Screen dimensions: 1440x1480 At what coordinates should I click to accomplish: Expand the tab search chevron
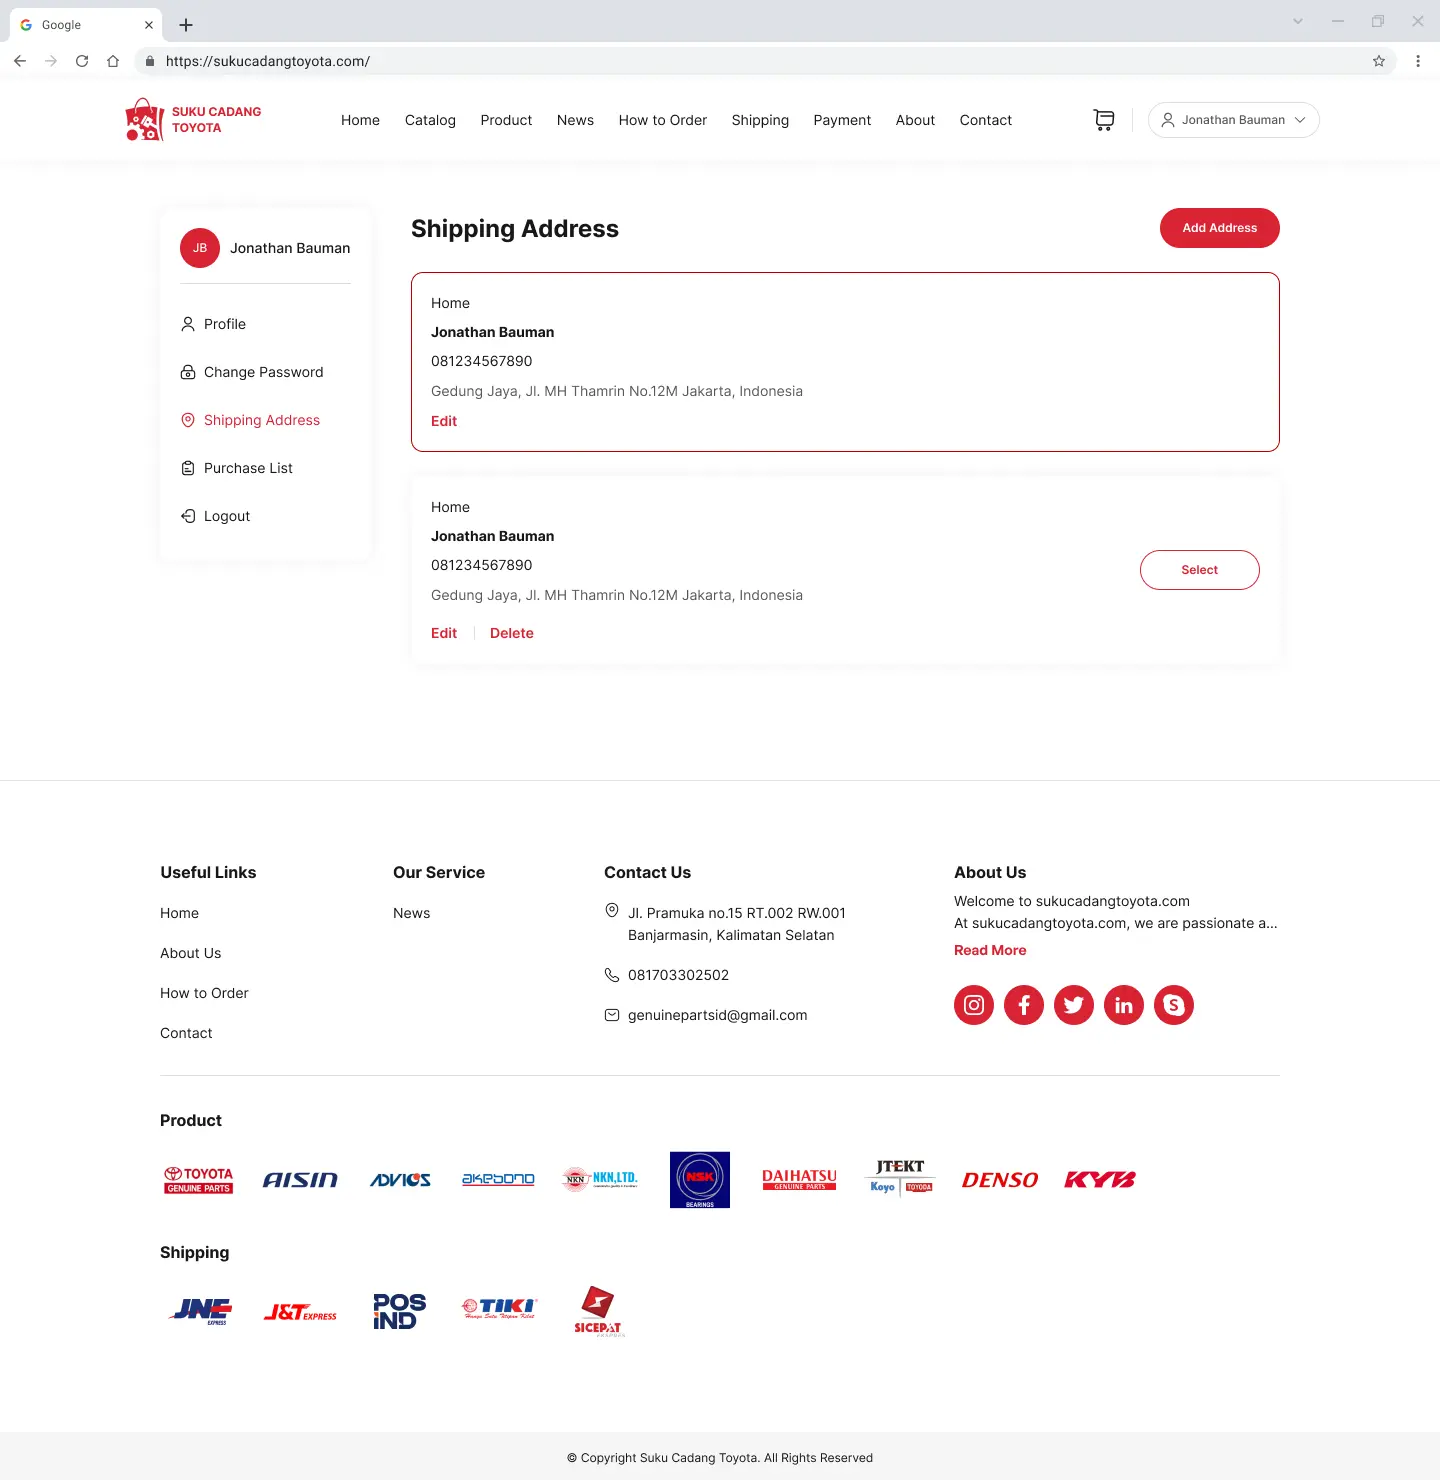(1298, 21)
